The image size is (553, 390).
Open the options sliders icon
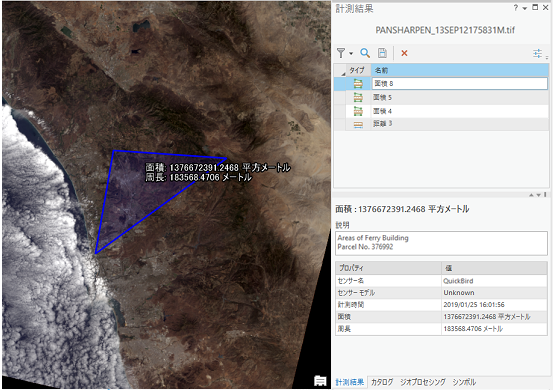click(x=537, y=54)
